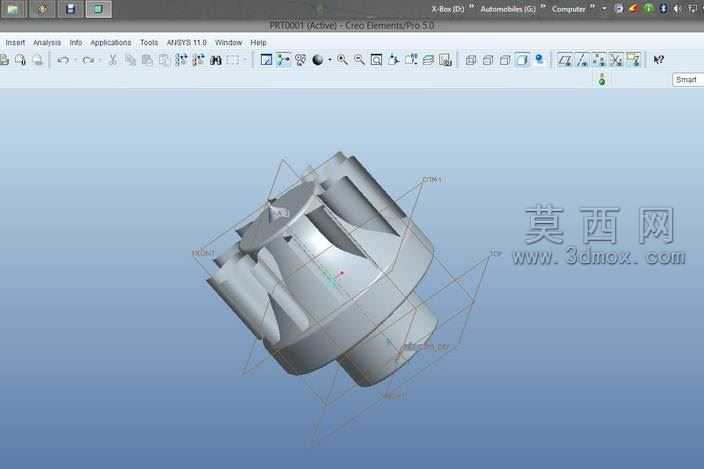The height and width of the screenshot is (469, 704).
Task: Open the Appearance gallery dropdown arrow
Action: point(330,60)
